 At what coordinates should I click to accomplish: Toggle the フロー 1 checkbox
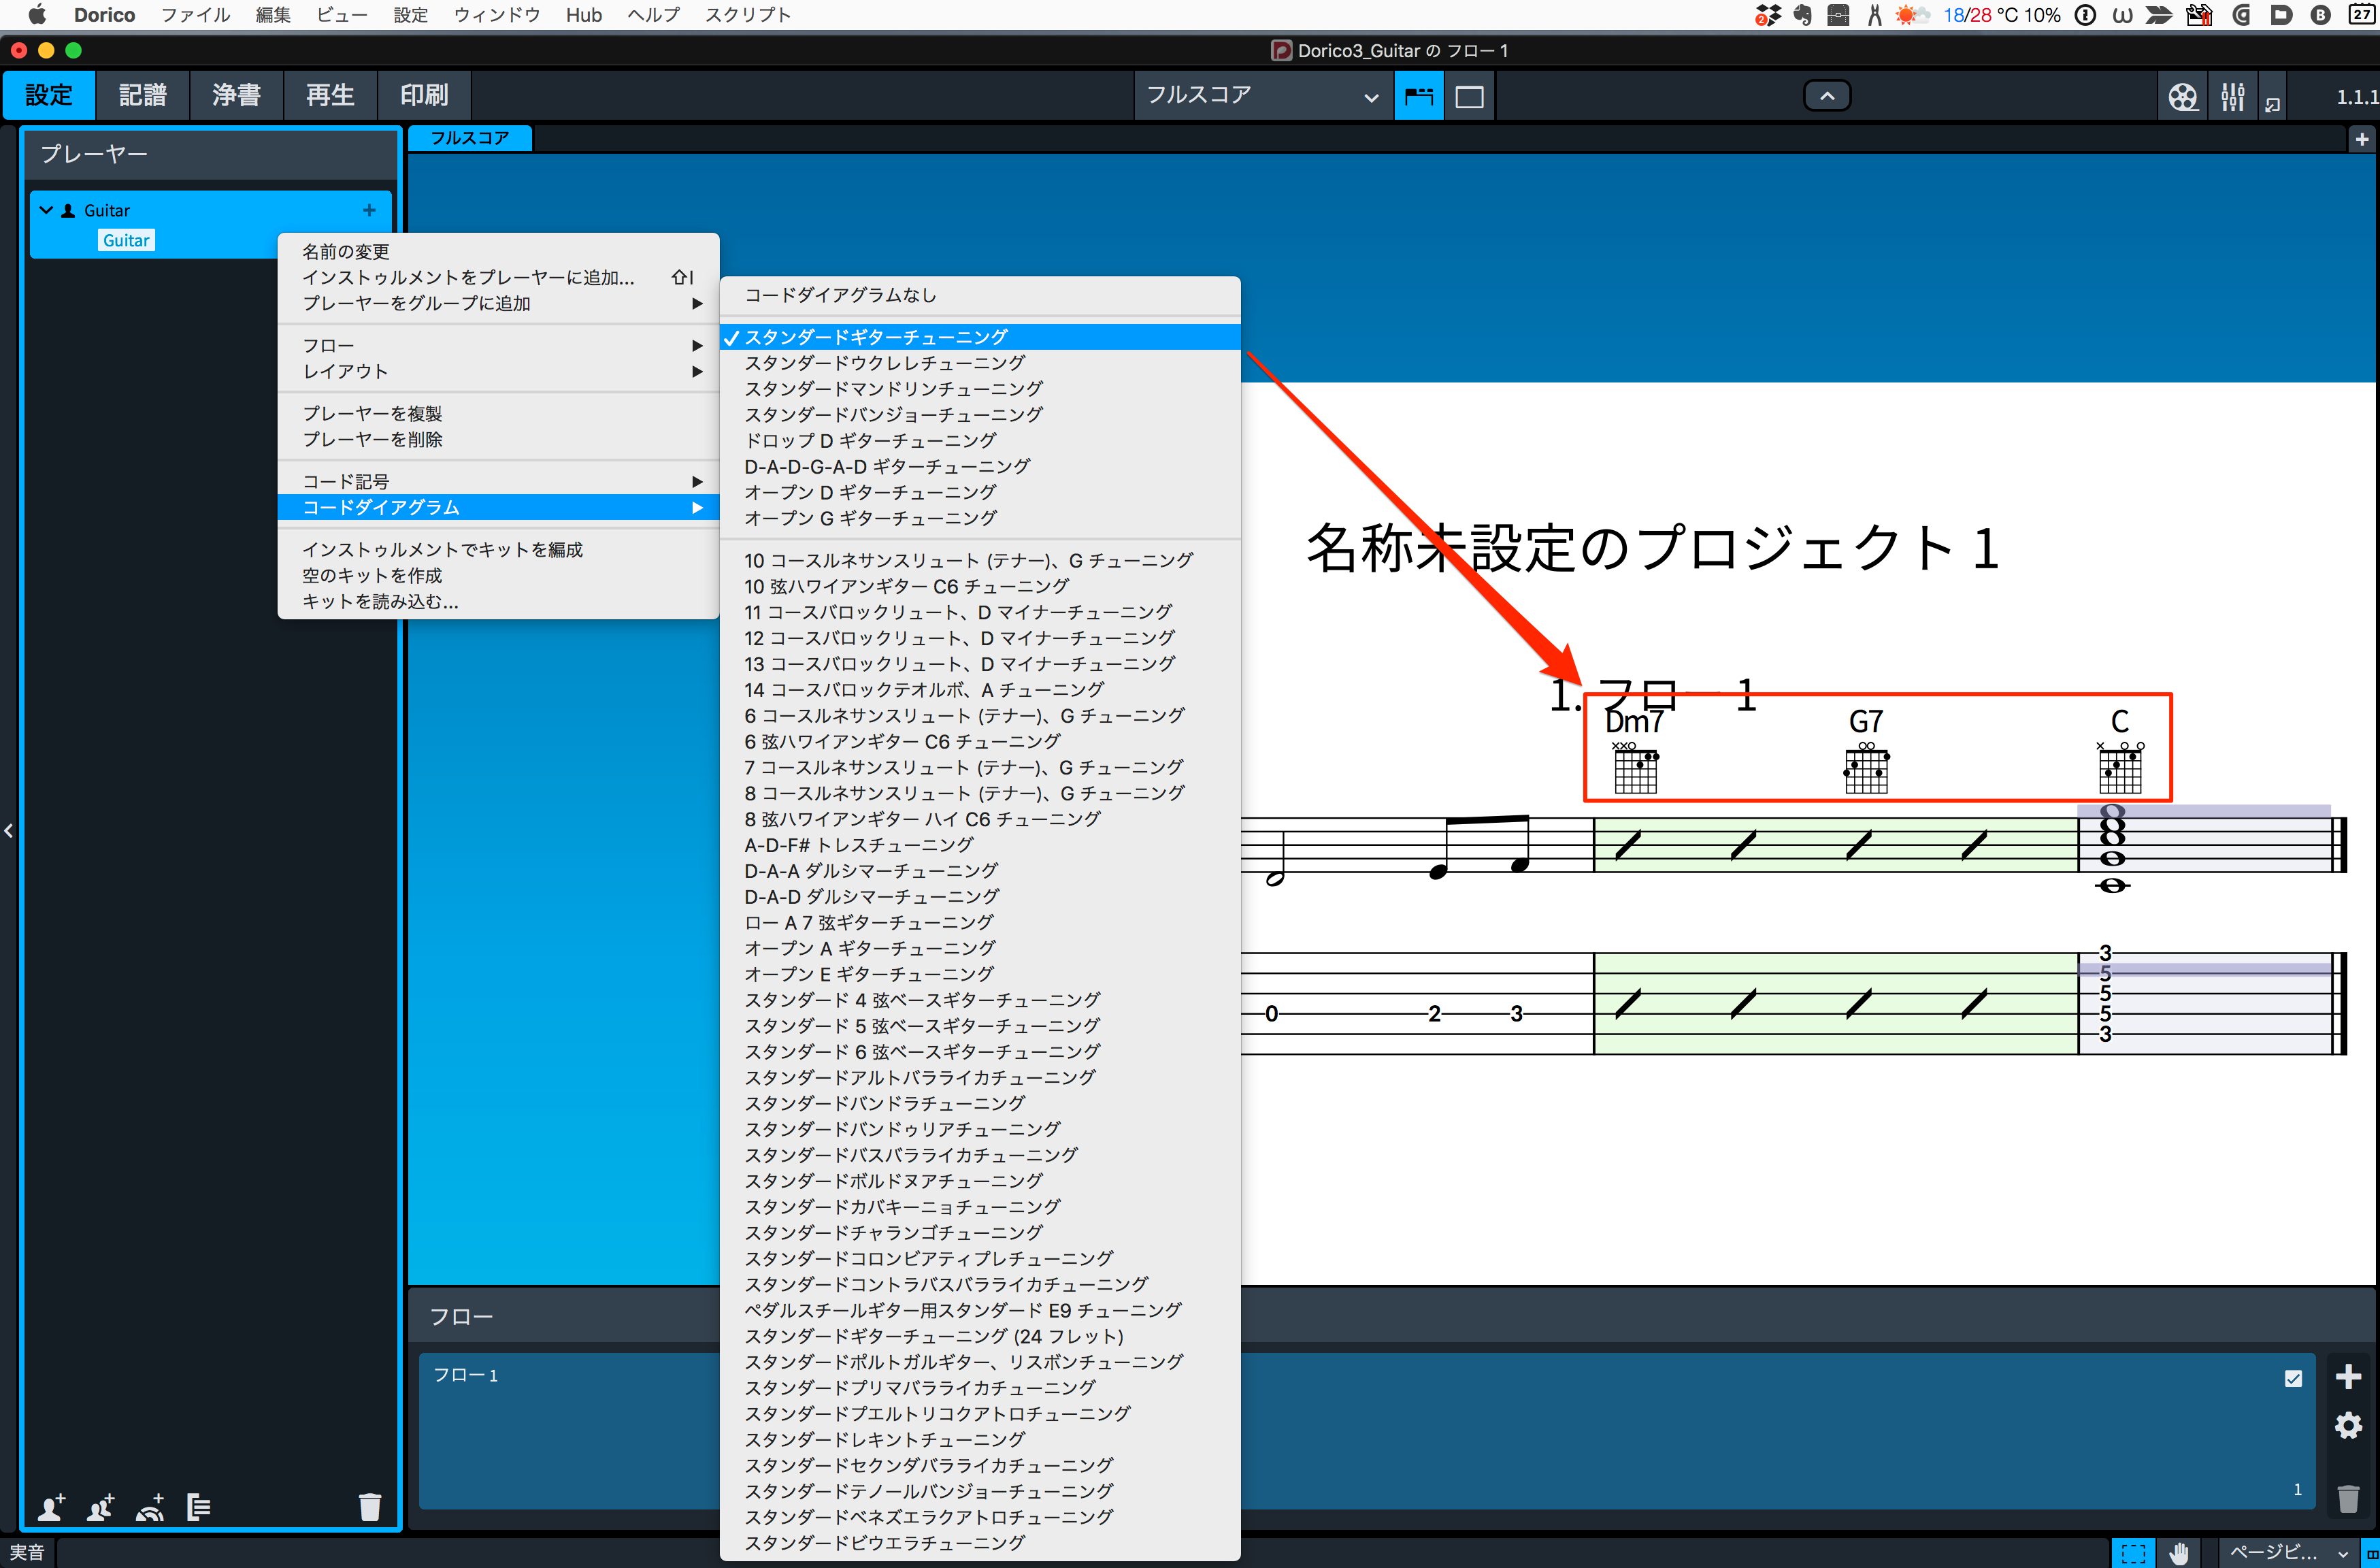pyautogui.click(x=2293, y=1378)
